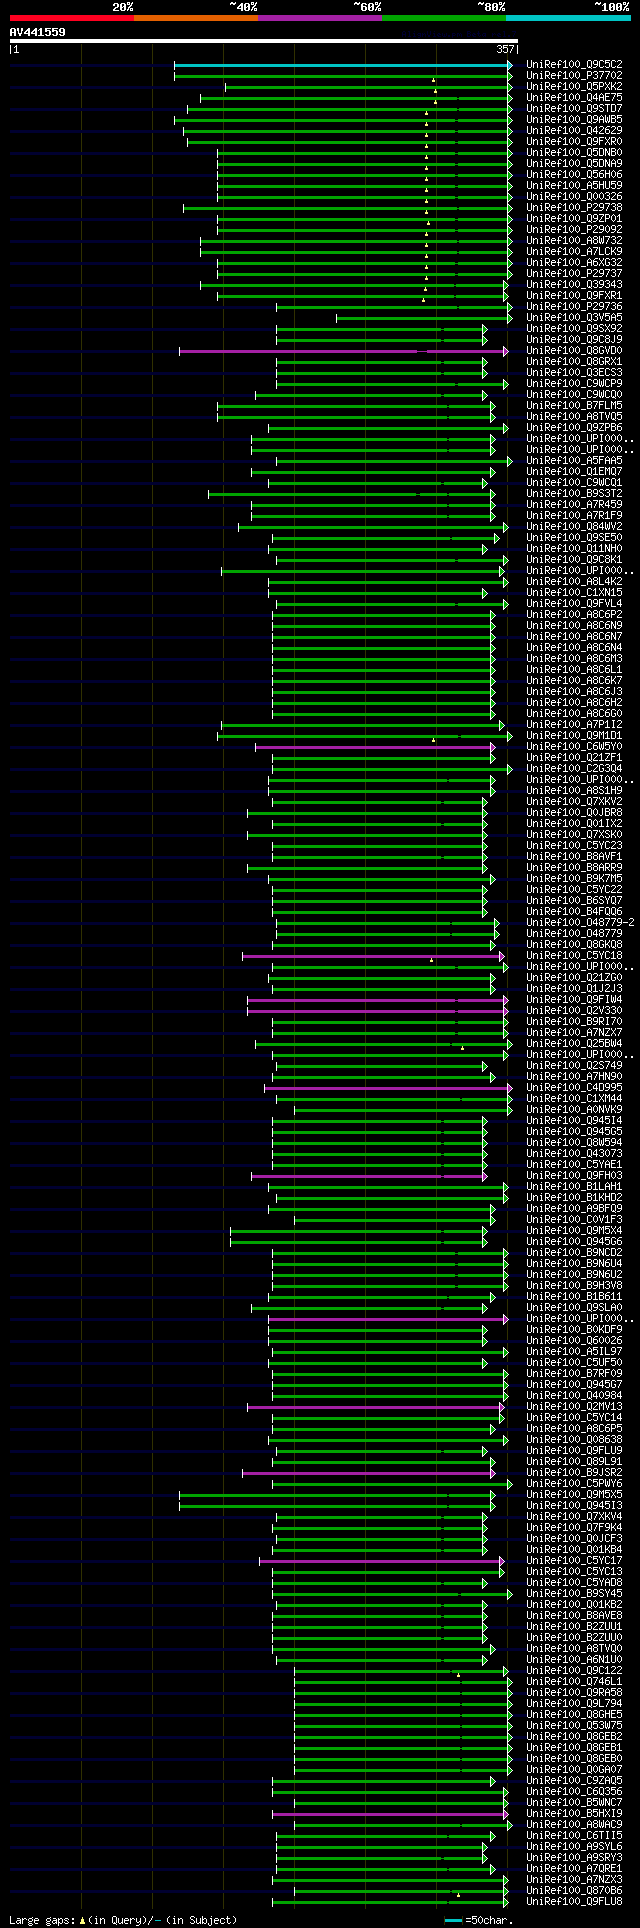The height and width of the screenshot is (1928, 640).
Task: Click the cyan alignment bar of Q9C5C2
Action: 342,65
